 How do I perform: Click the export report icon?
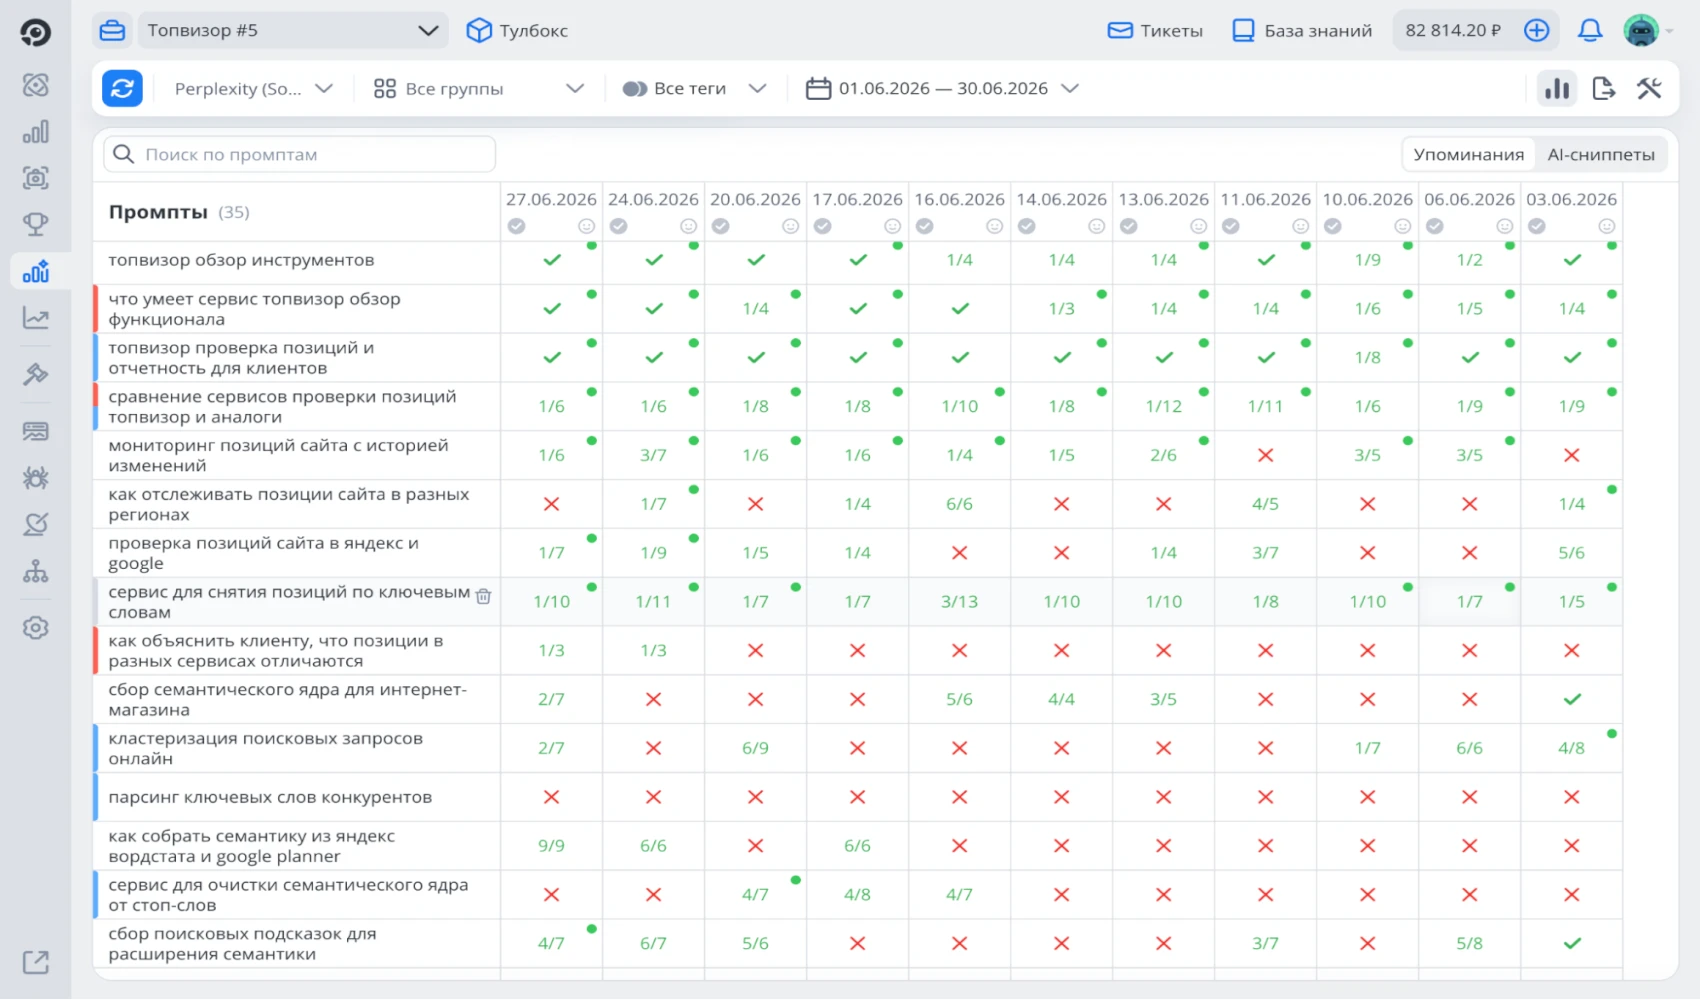1603,88
